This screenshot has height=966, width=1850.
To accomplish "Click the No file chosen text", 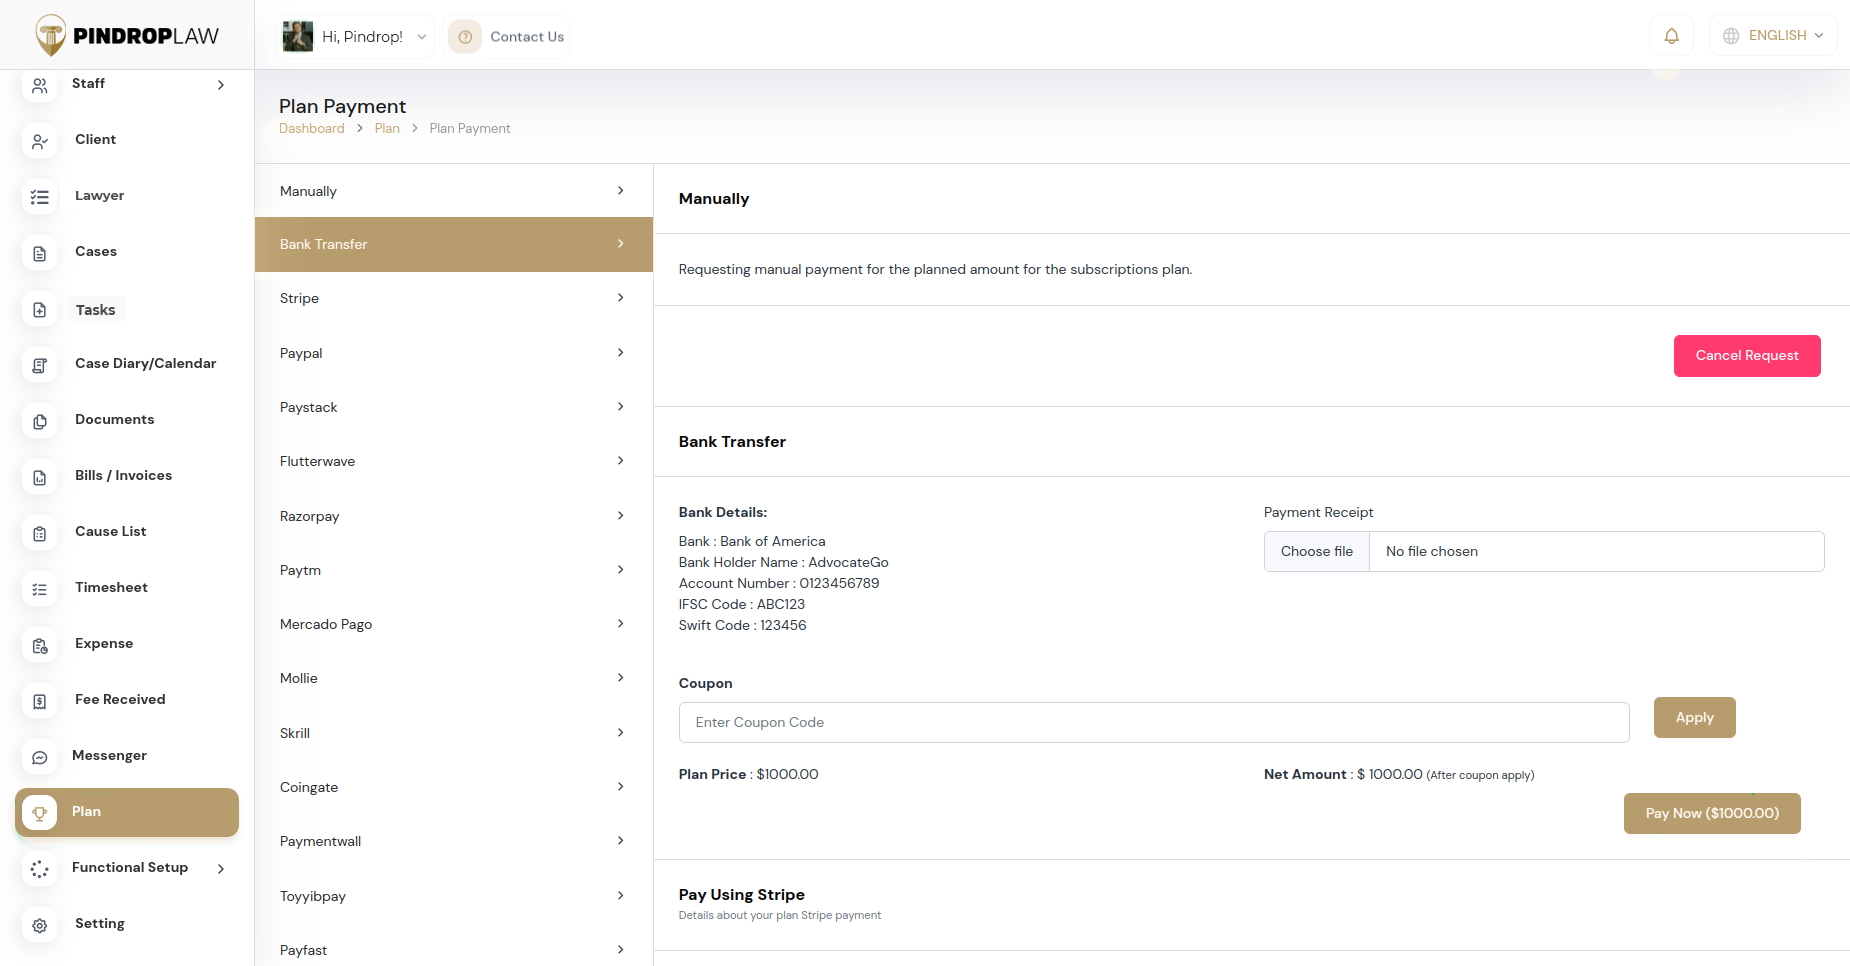I will (1431, 551).
